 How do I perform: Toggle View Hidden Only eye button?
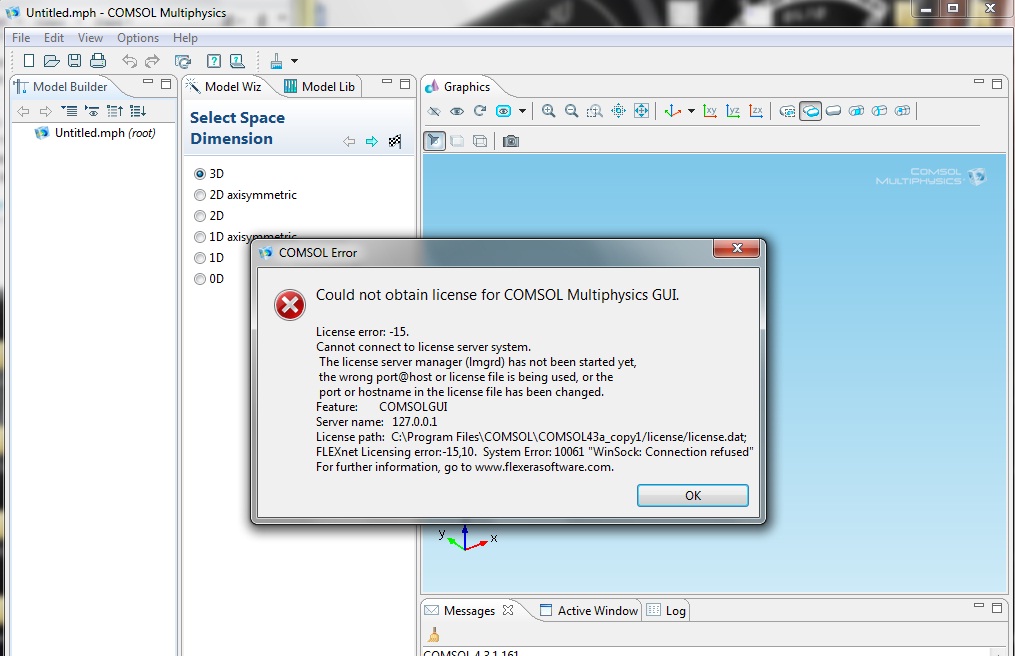tap(504, 111)
